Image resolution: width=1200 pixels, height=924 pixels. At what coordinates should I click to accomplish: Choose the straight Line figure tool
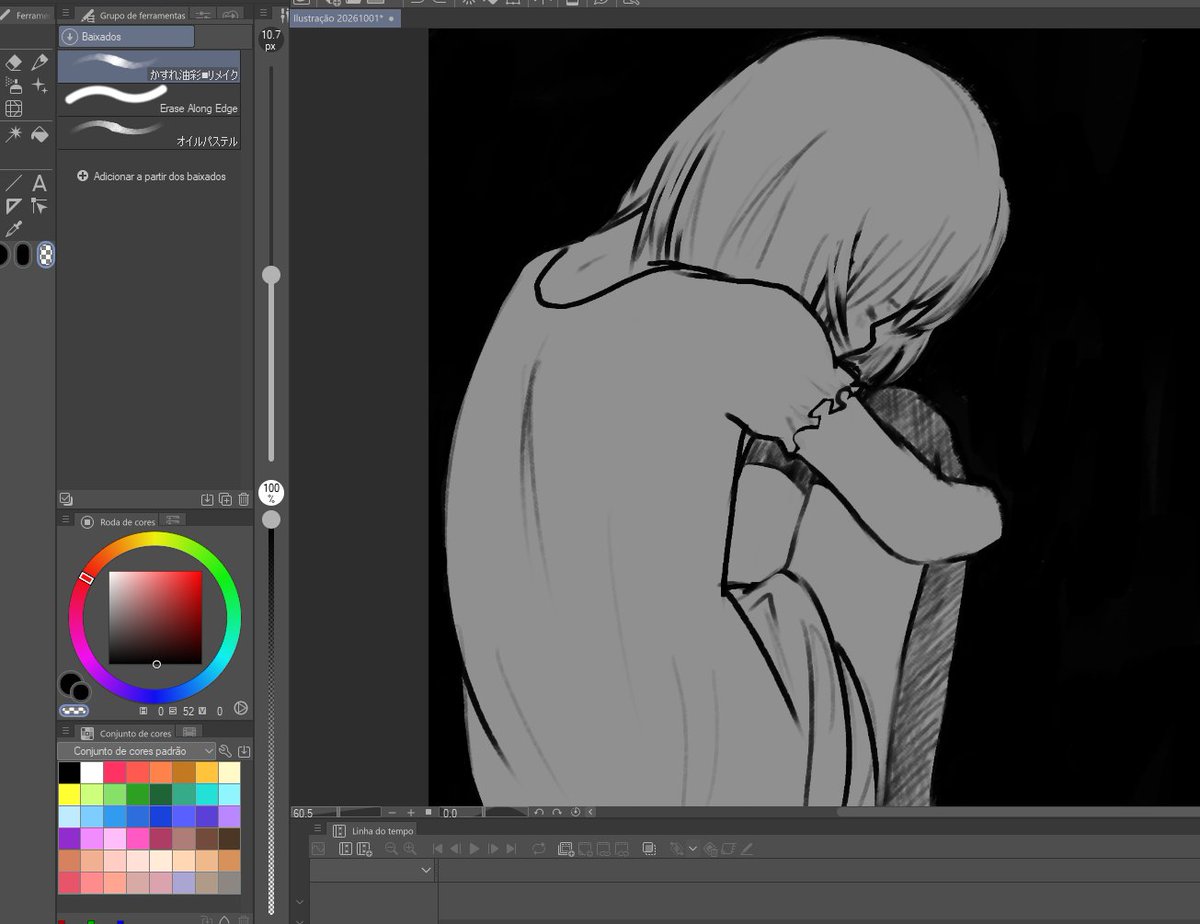13,183
